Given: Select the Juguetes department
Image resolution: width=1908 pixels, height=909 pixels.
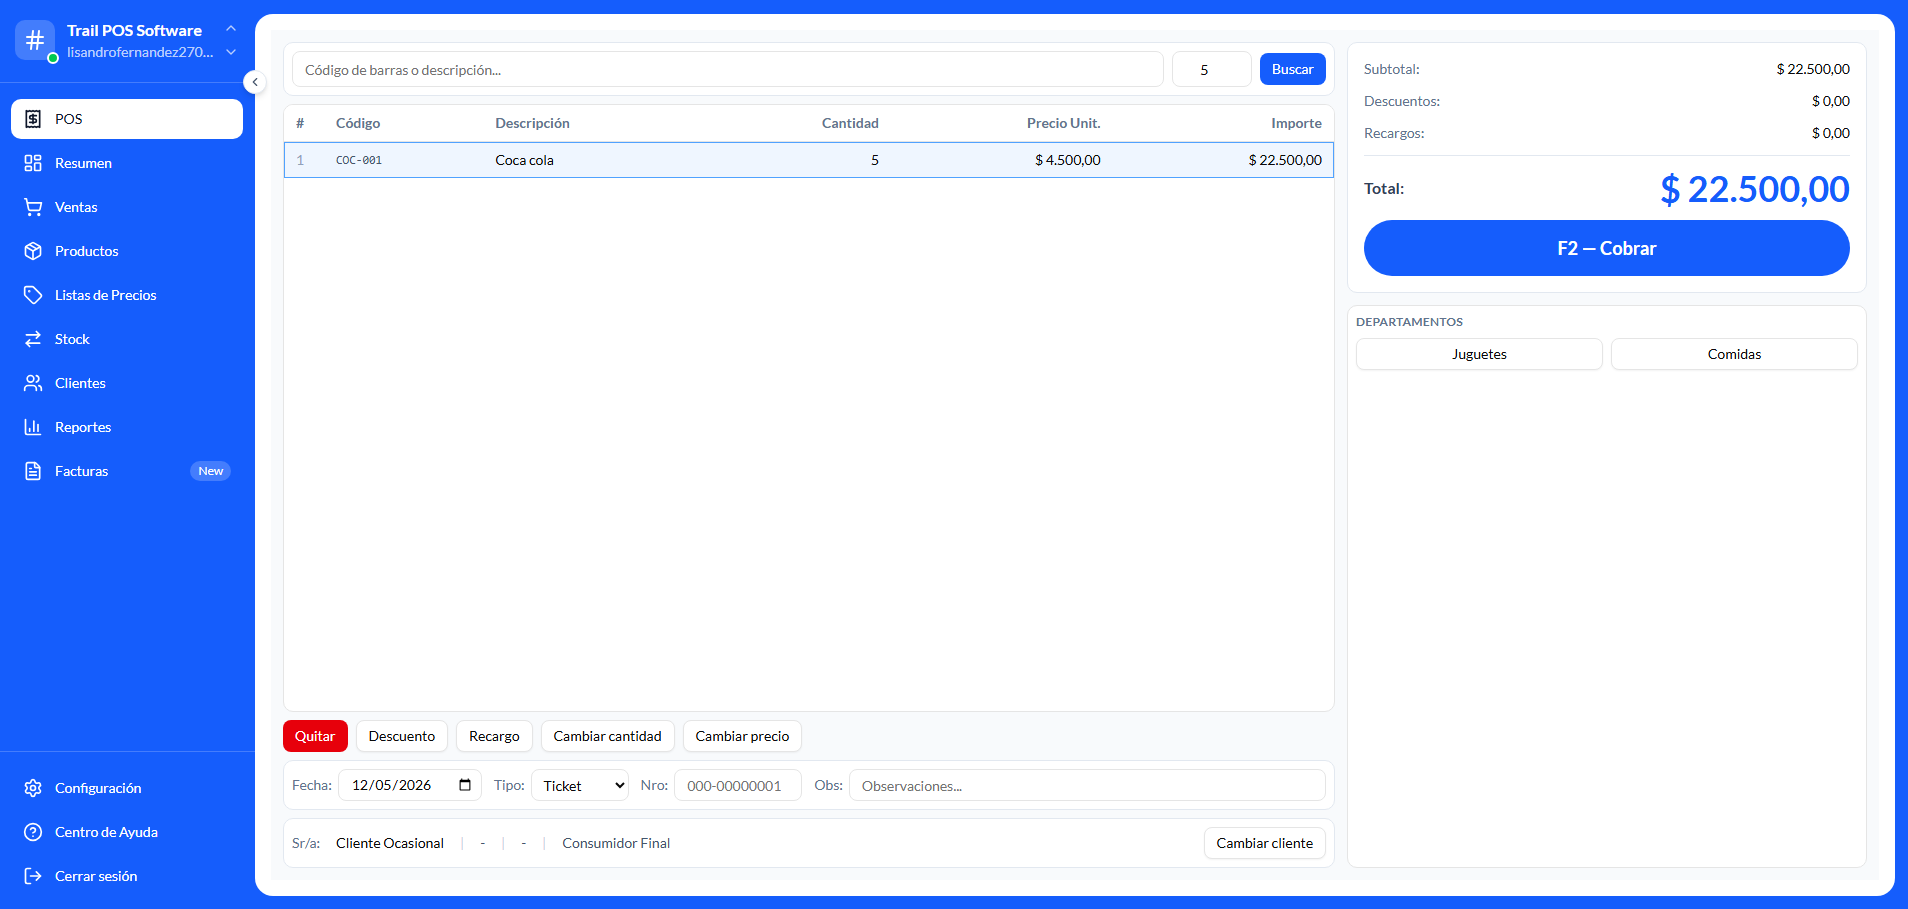Looking at the screenshot, I should pos(1479,354).
